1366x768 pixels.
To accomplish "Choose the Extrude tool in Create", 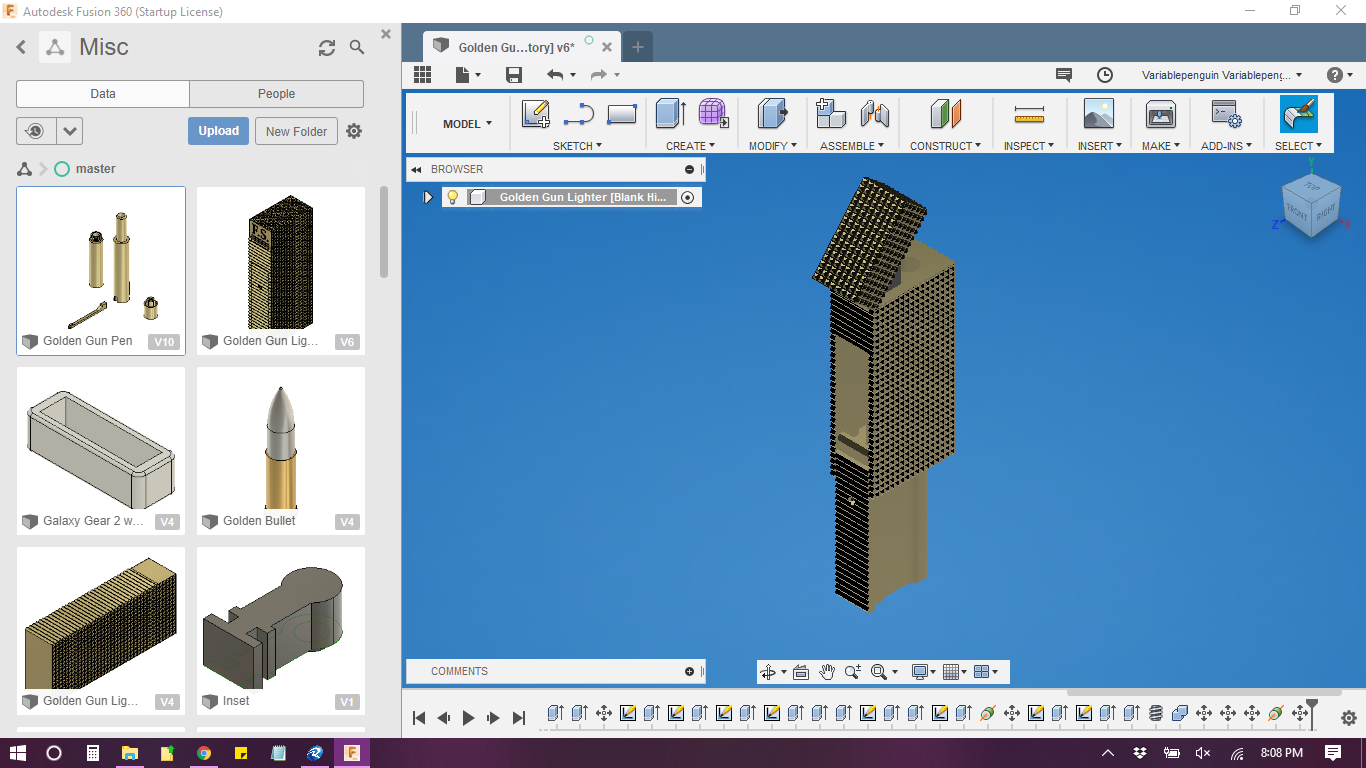I will pyautogui.click(x=670, y=113).
